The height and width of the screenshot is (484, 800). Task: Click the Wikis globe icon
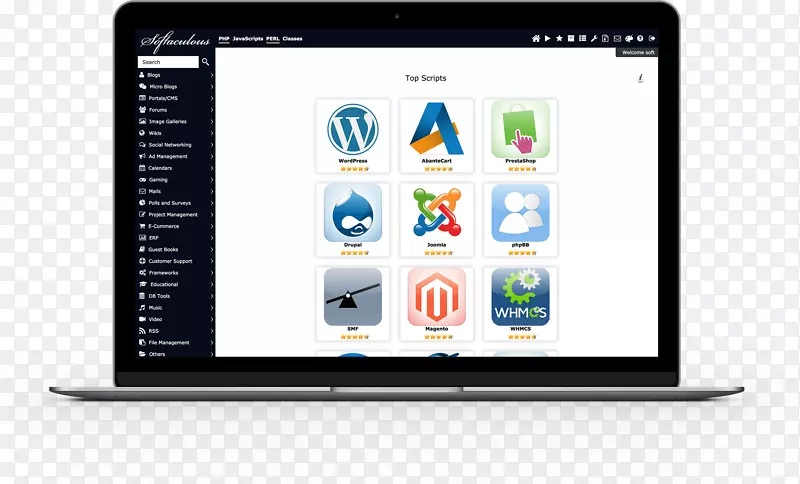pos(142,133)
